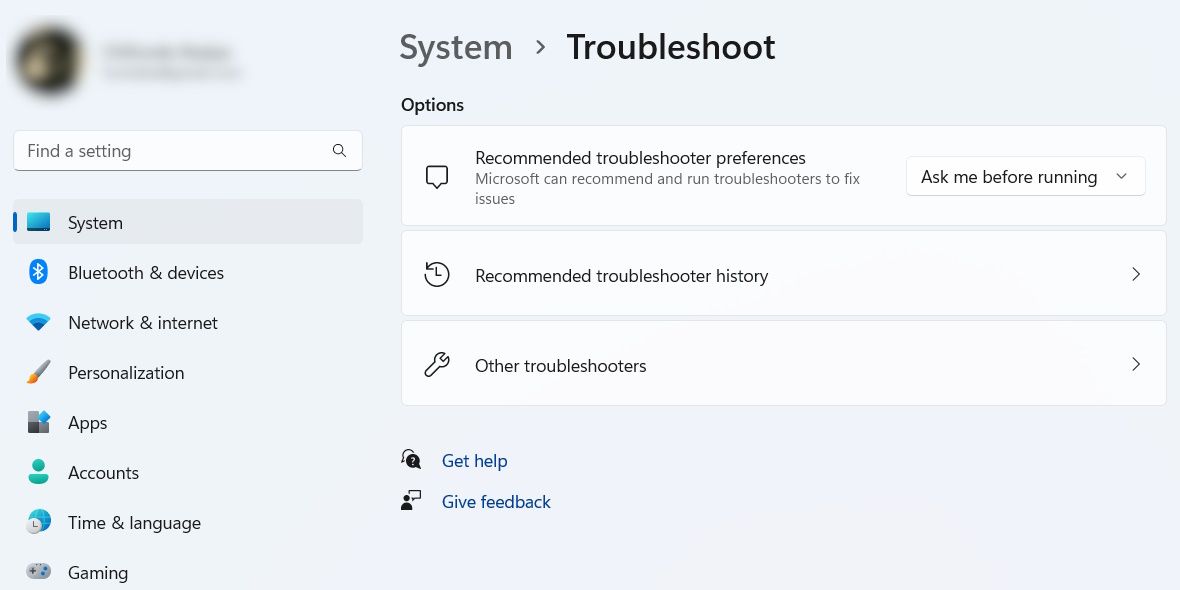This screenshot has height=590, width=1180.
Task: Click the Give feedback link
Action: pos(496,501)
